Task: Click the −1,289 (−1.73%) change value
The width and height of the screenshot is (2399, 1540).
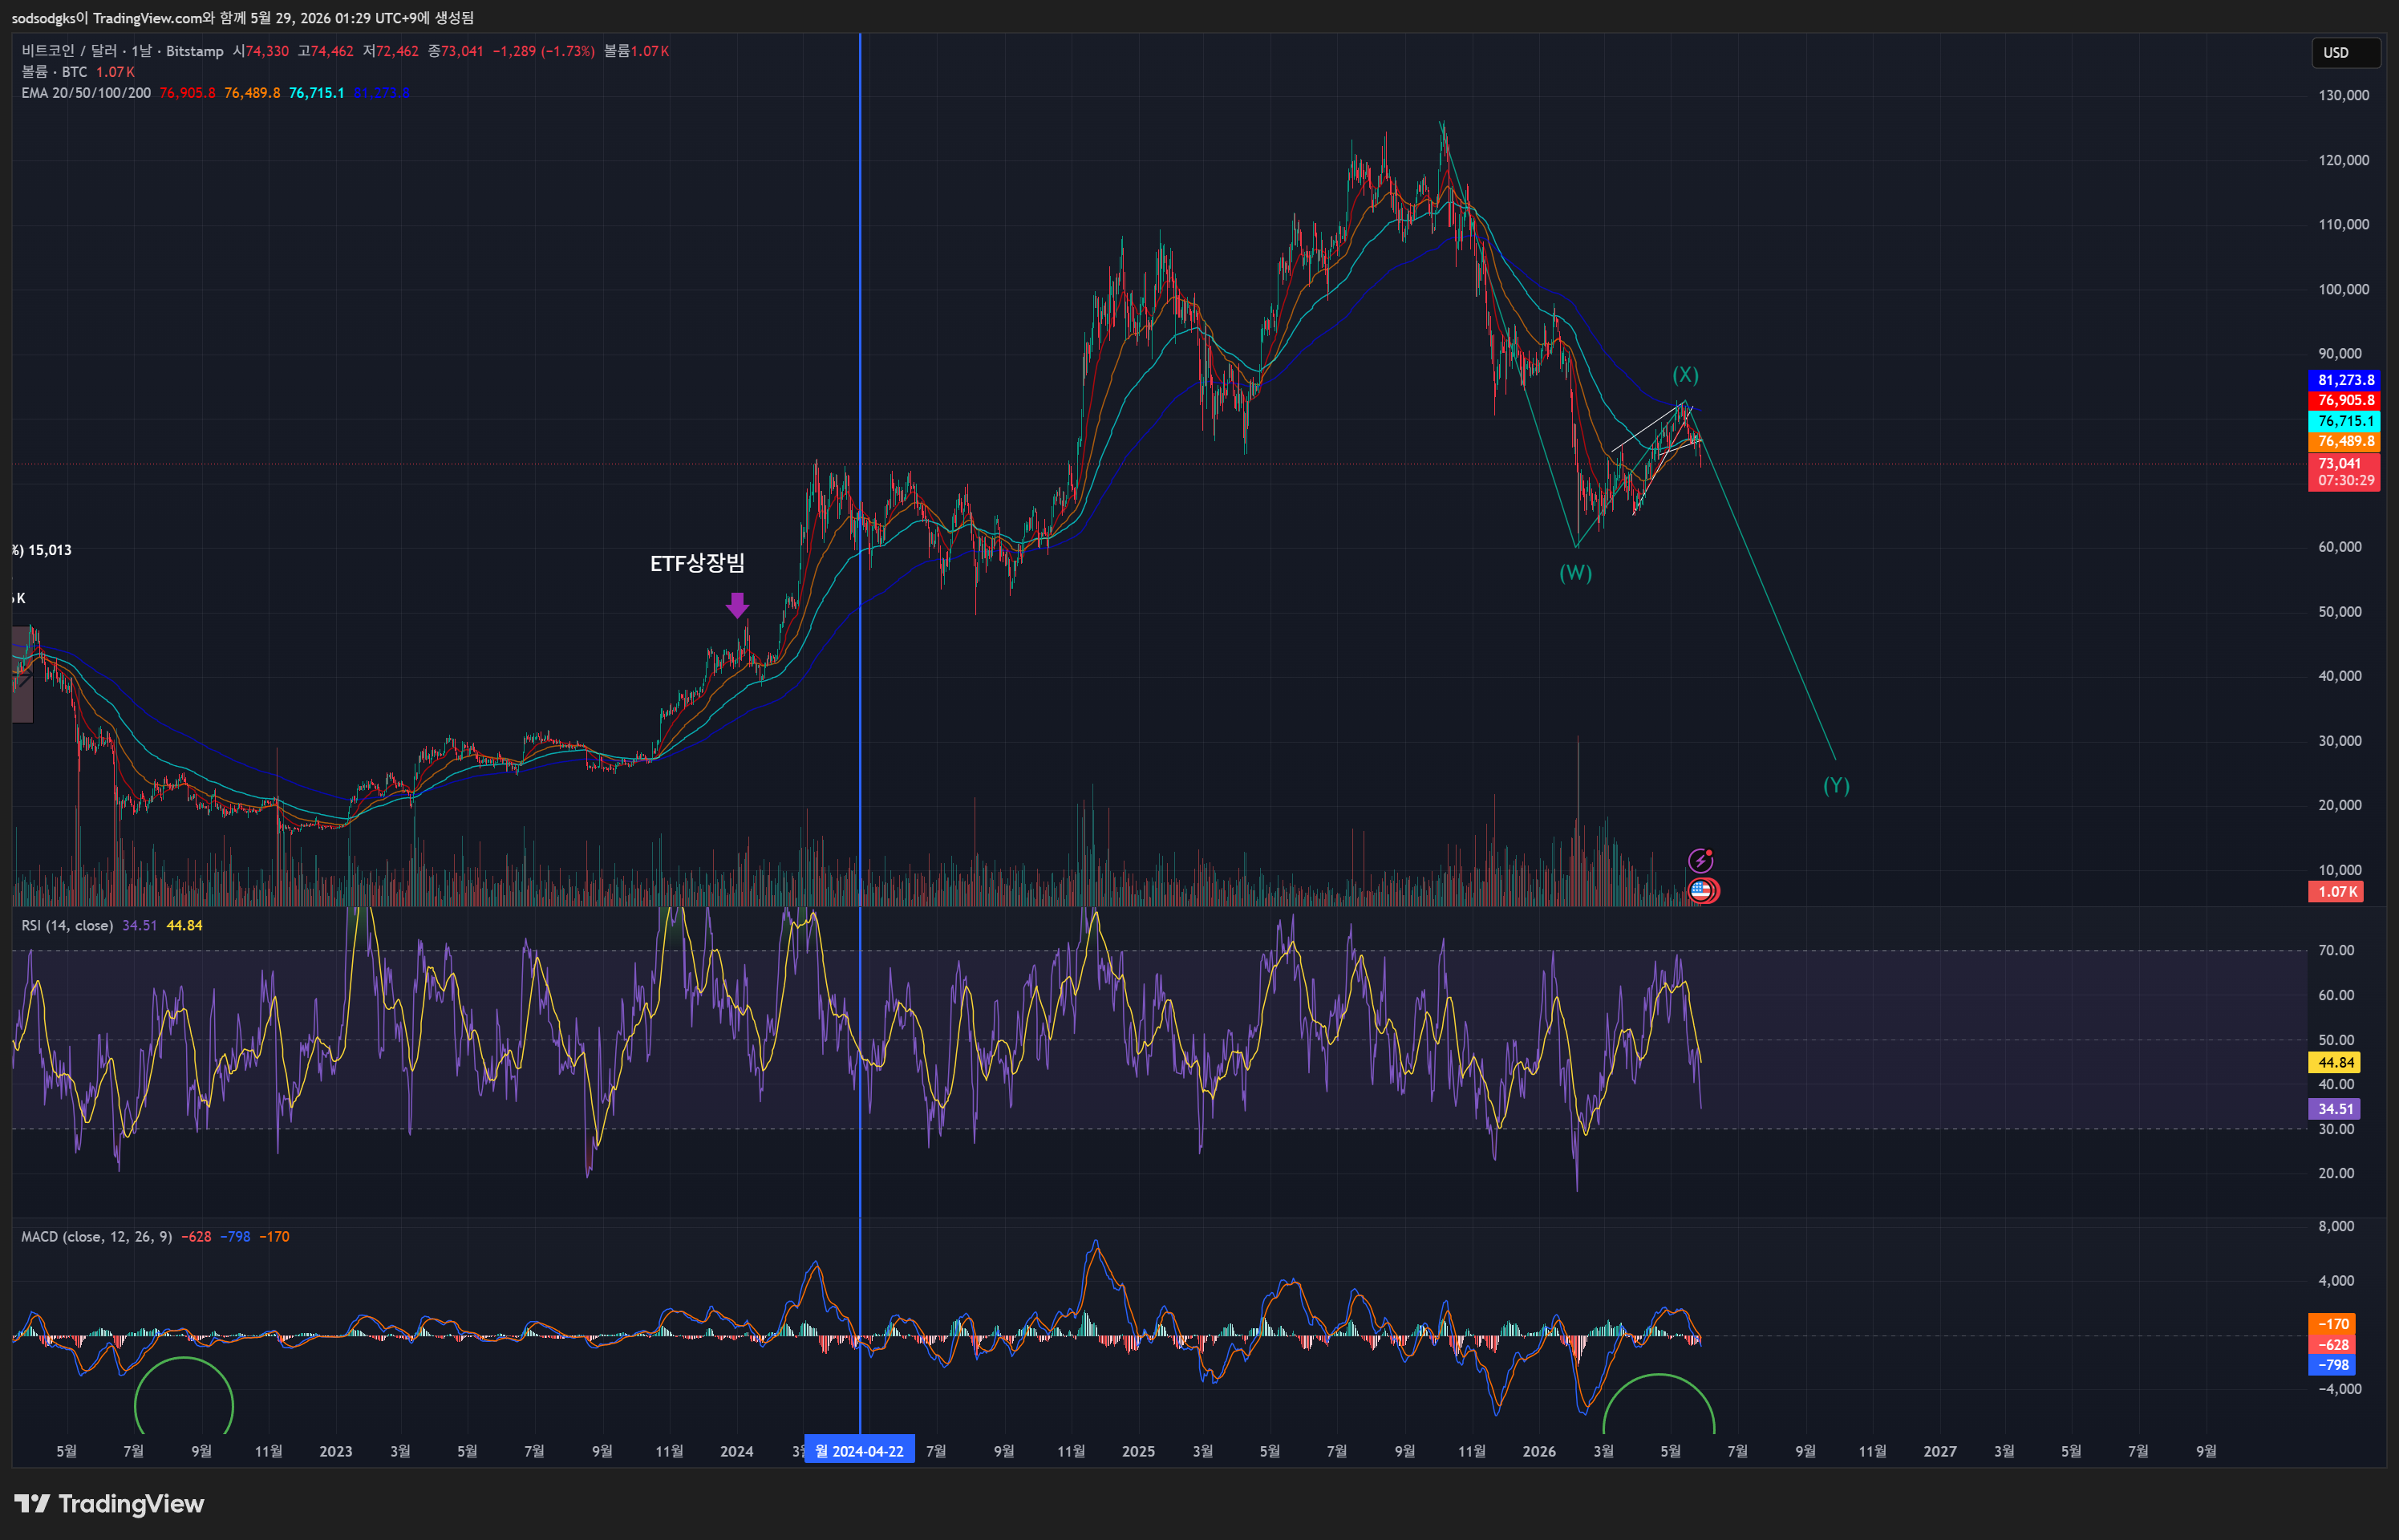Action: pyautogui.click(x=544, y=51)
